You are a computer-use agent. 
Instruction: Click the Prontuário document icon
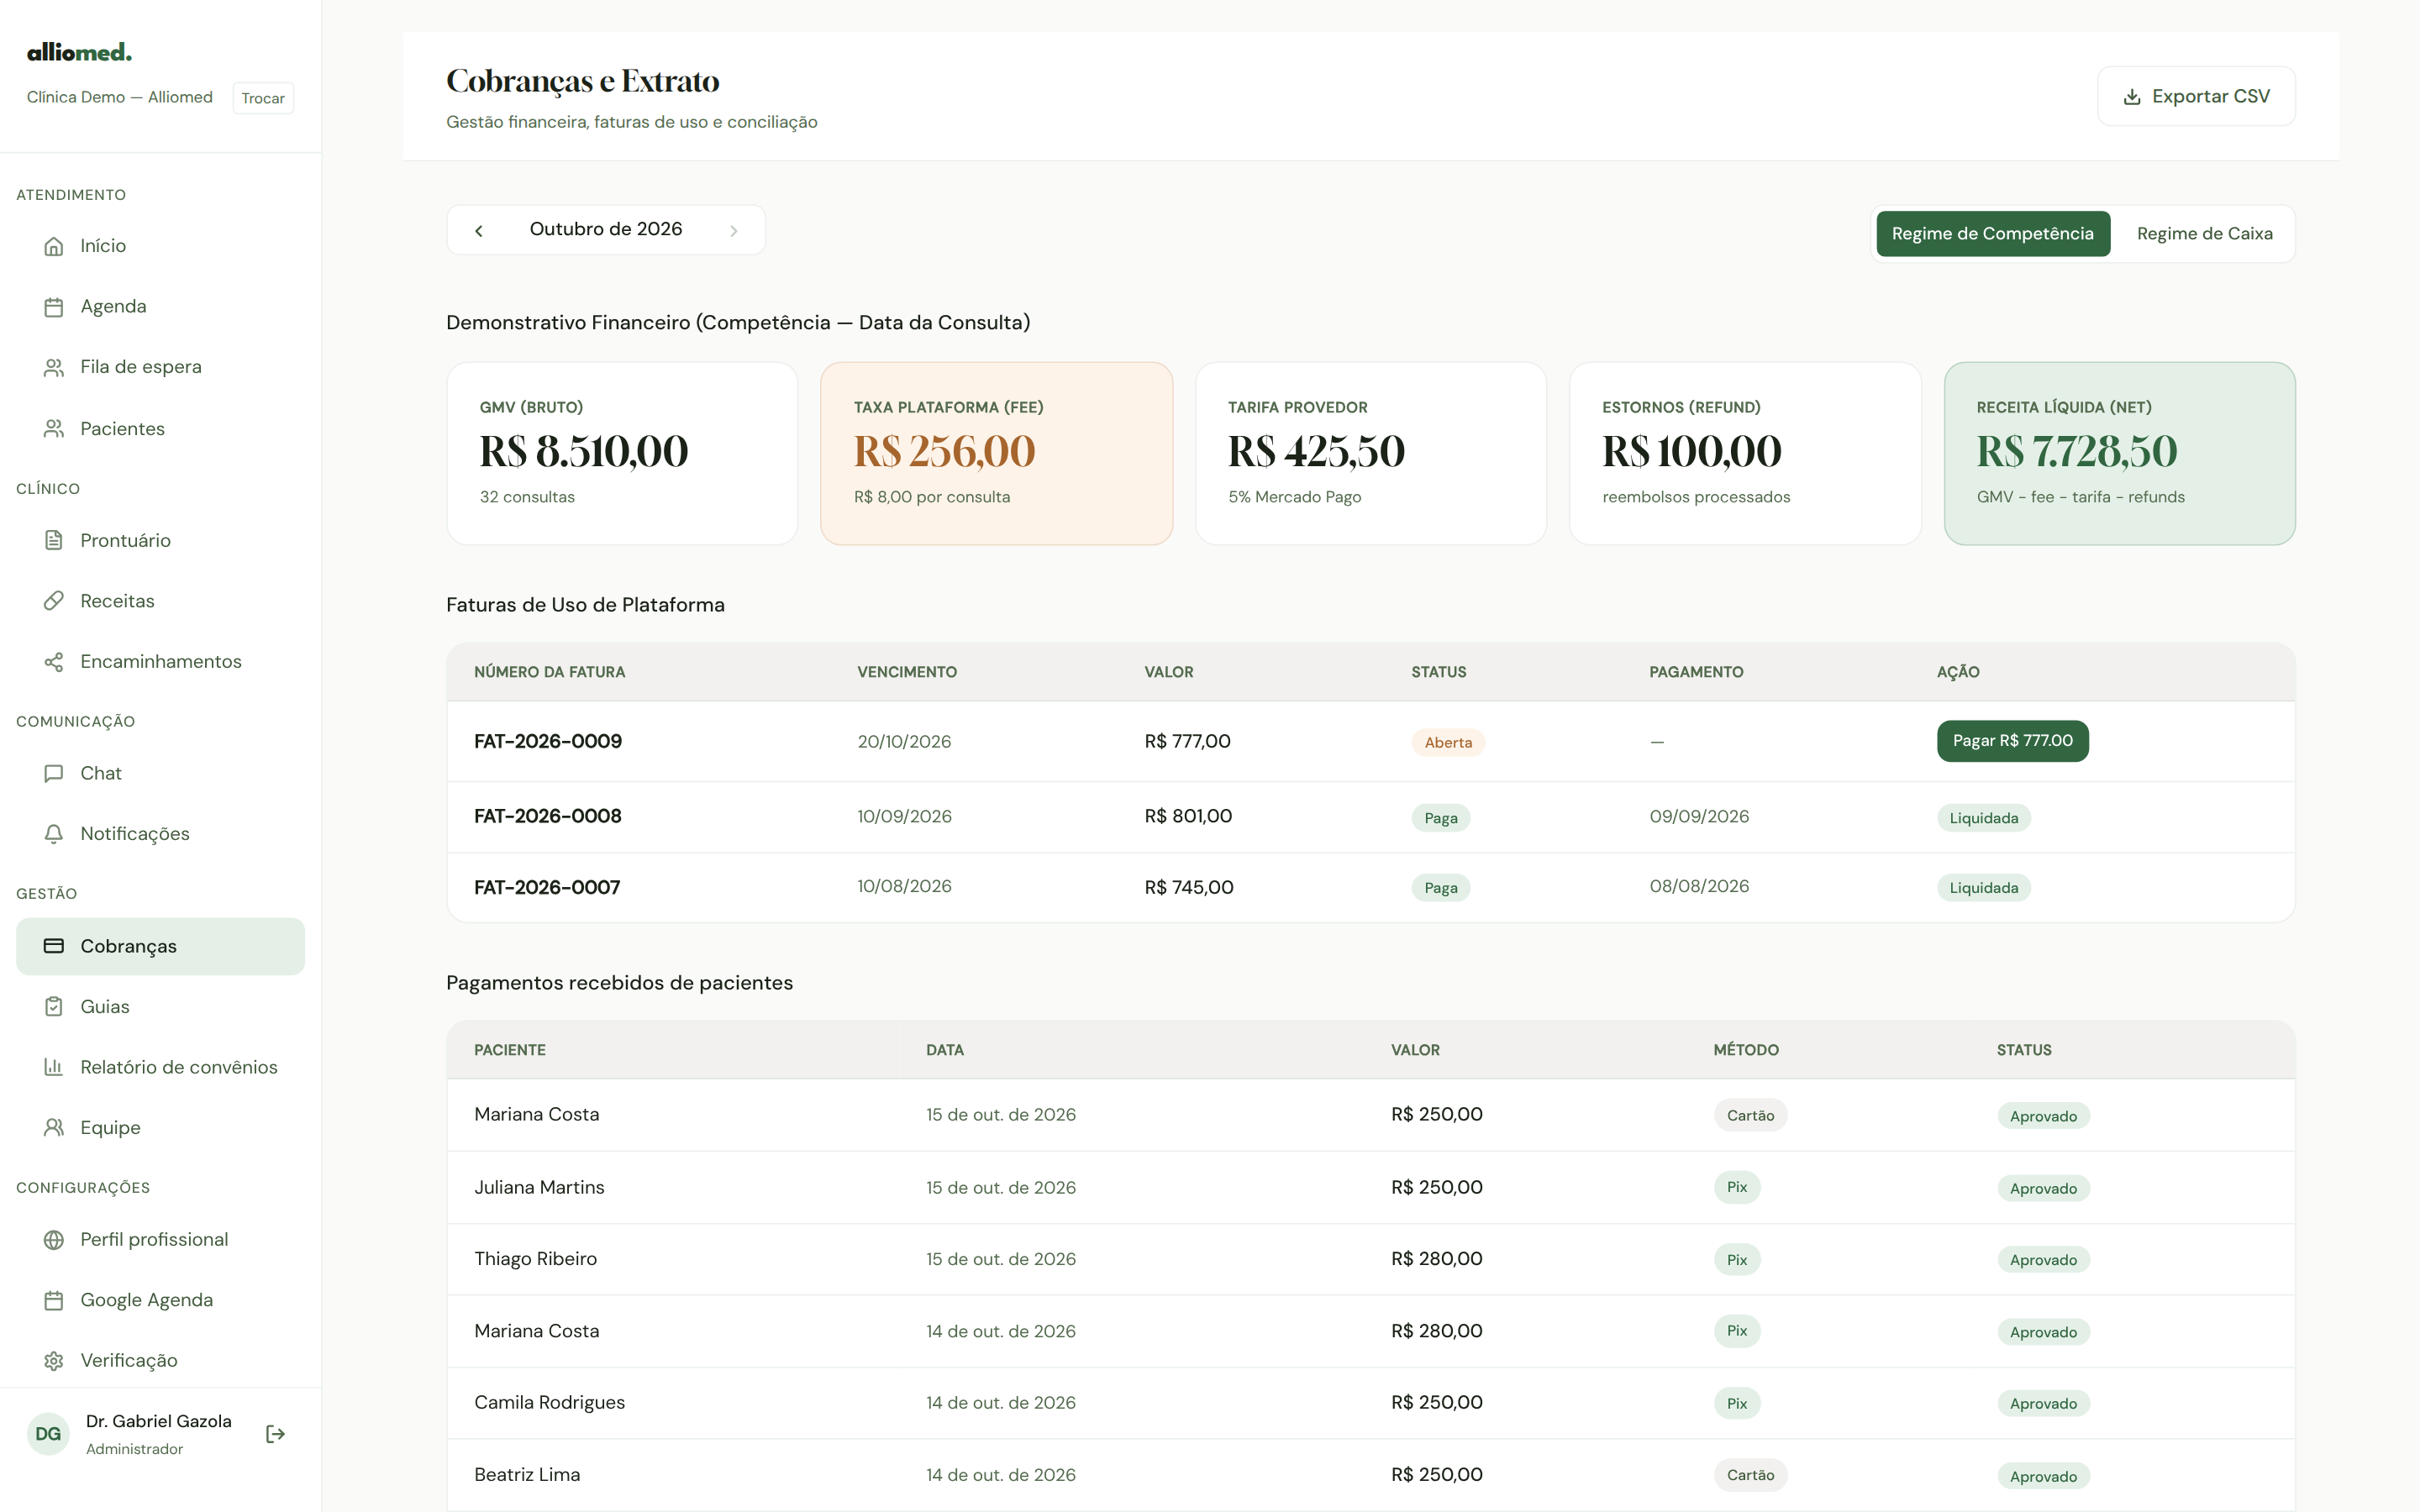[x=54, y=540]
